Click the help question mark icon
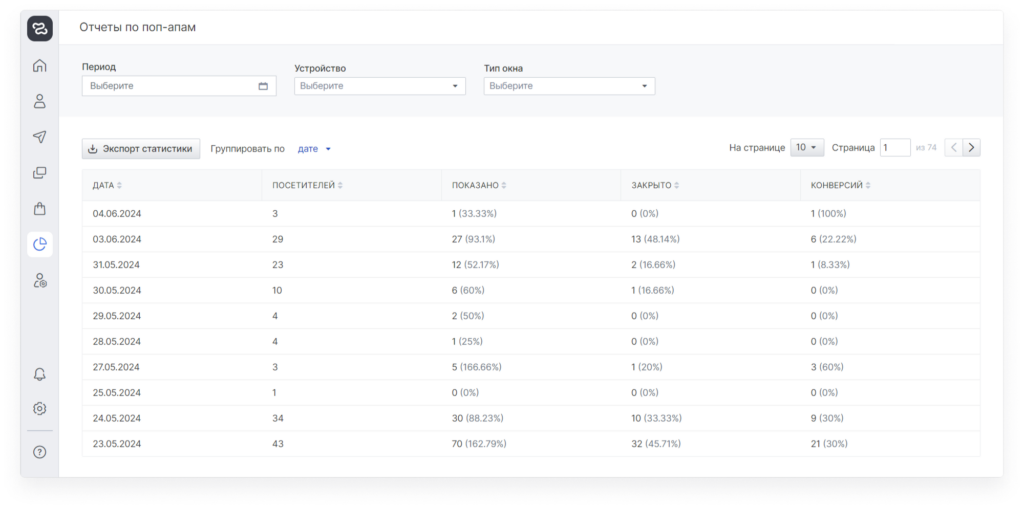Screen dimensions: 1024x508 [40, 451]
